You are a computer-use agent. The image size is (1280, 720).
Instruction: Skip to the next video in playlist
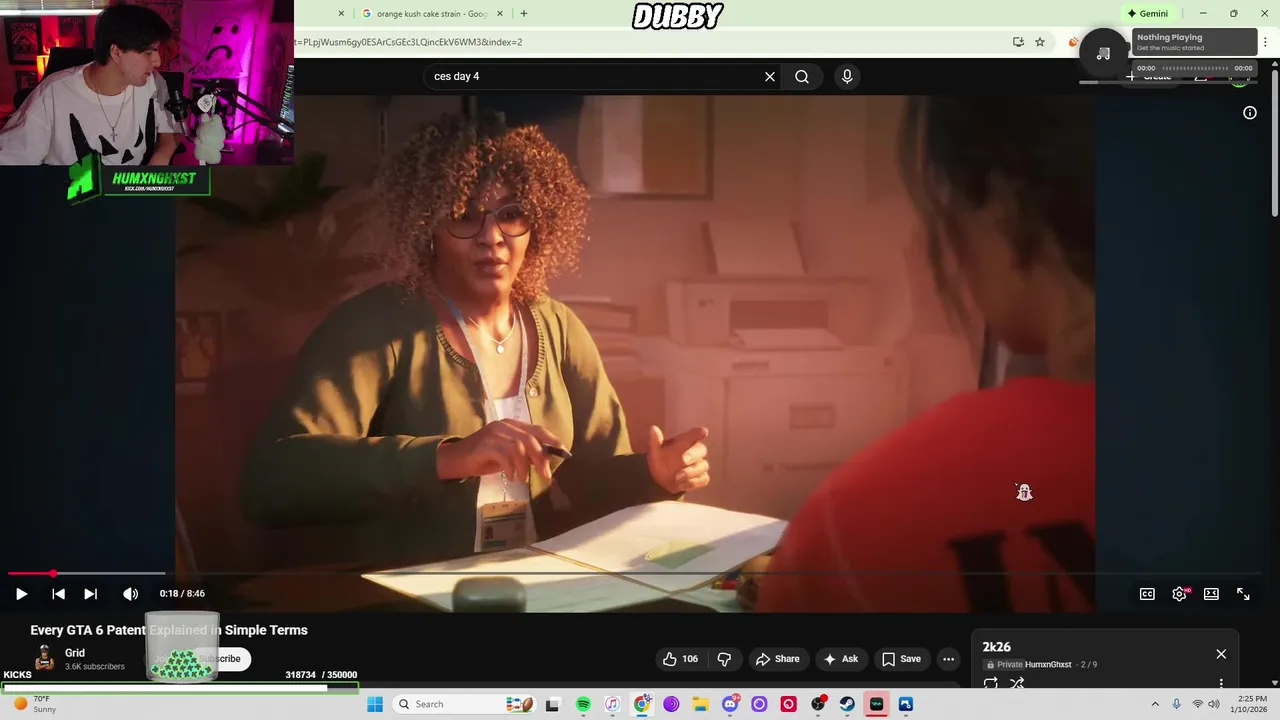point(90,594)
